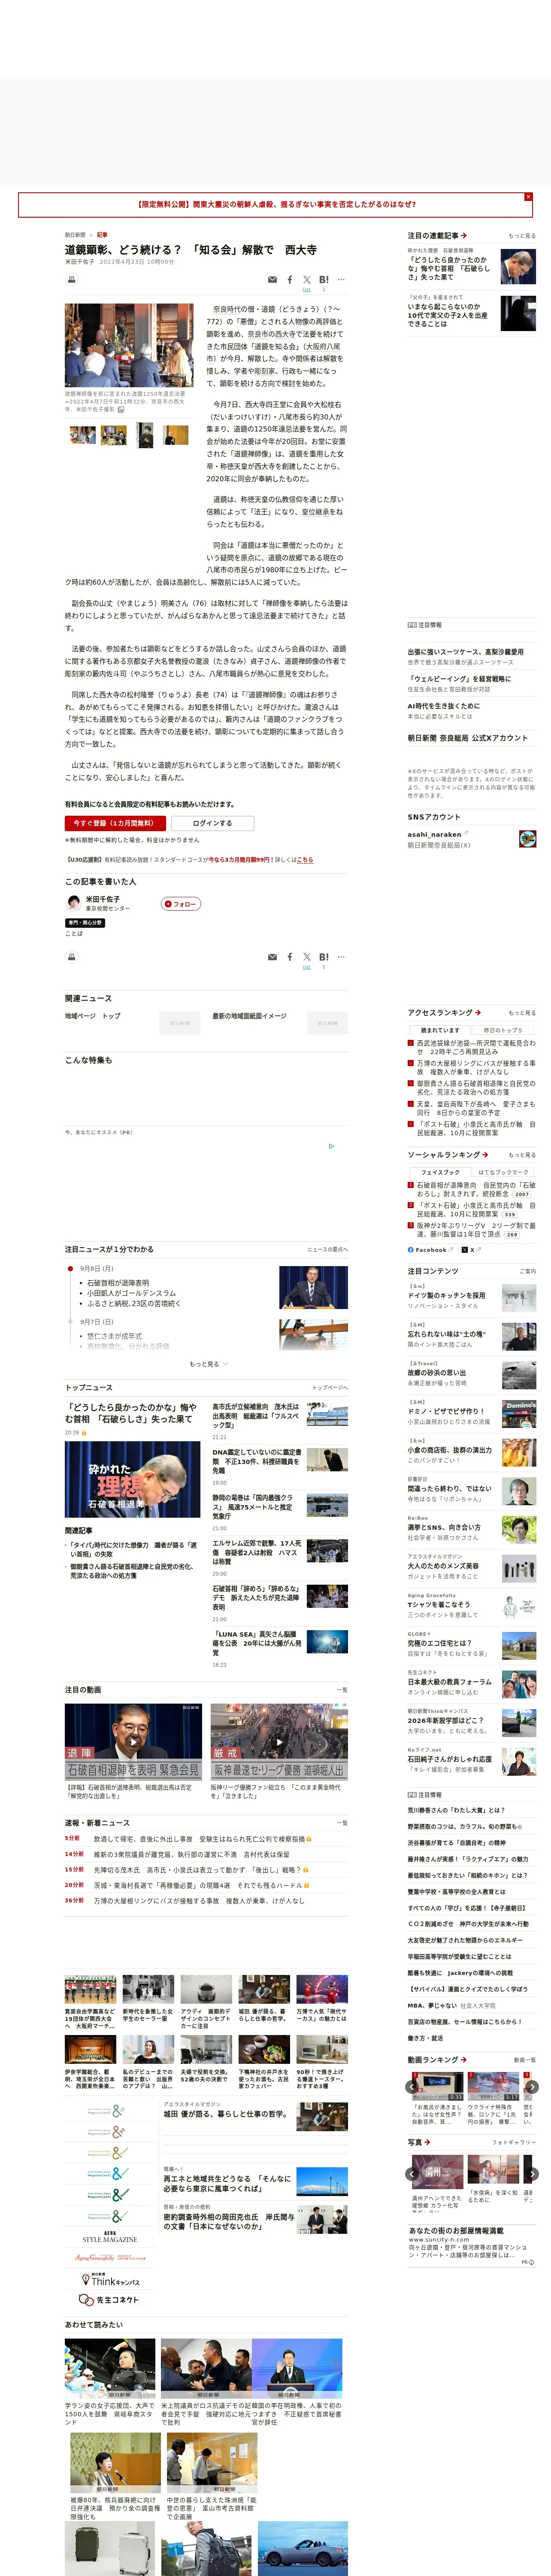Click the enlarge-image icon in the photo caption
Viewport: 551px width, 2576px height.
pyautogui.click(x=122, y=409)
